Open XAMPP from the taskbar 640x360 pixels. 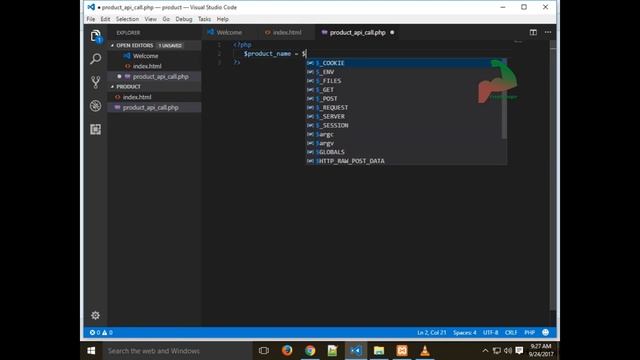pos(402,351)
